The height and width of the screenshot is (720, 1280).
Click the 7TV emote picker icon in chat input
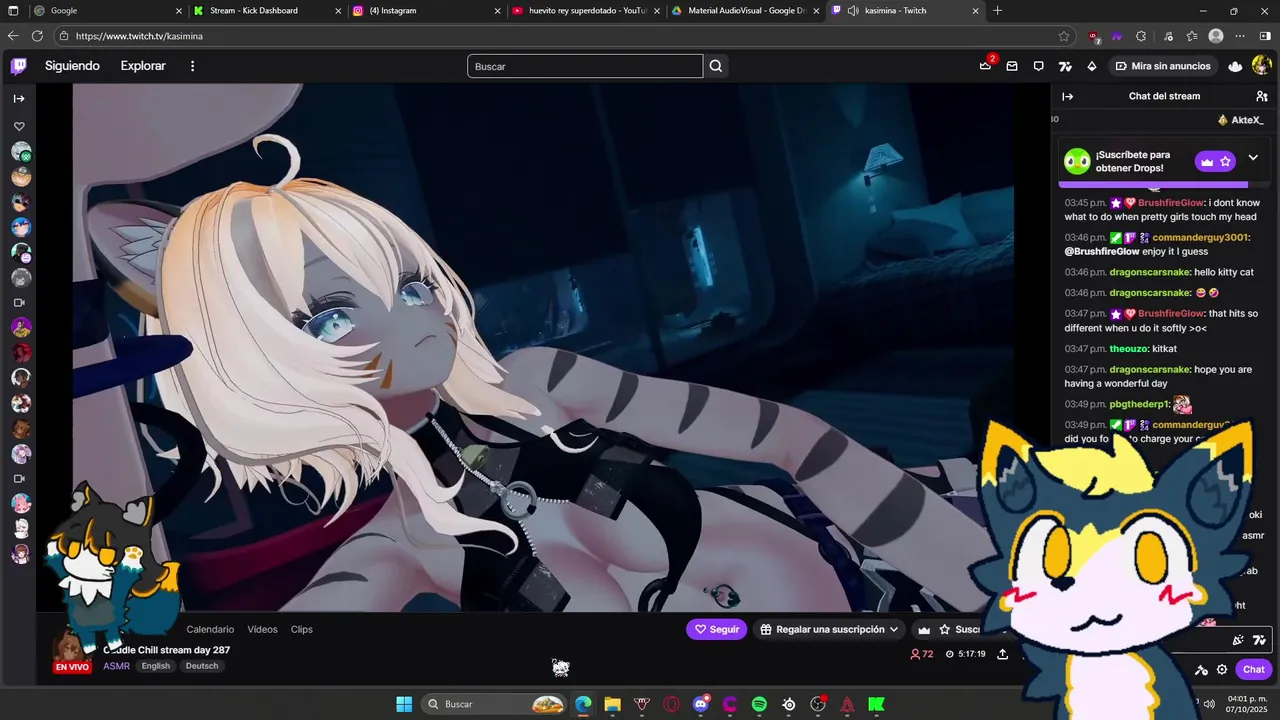(x=1259, y=640)
